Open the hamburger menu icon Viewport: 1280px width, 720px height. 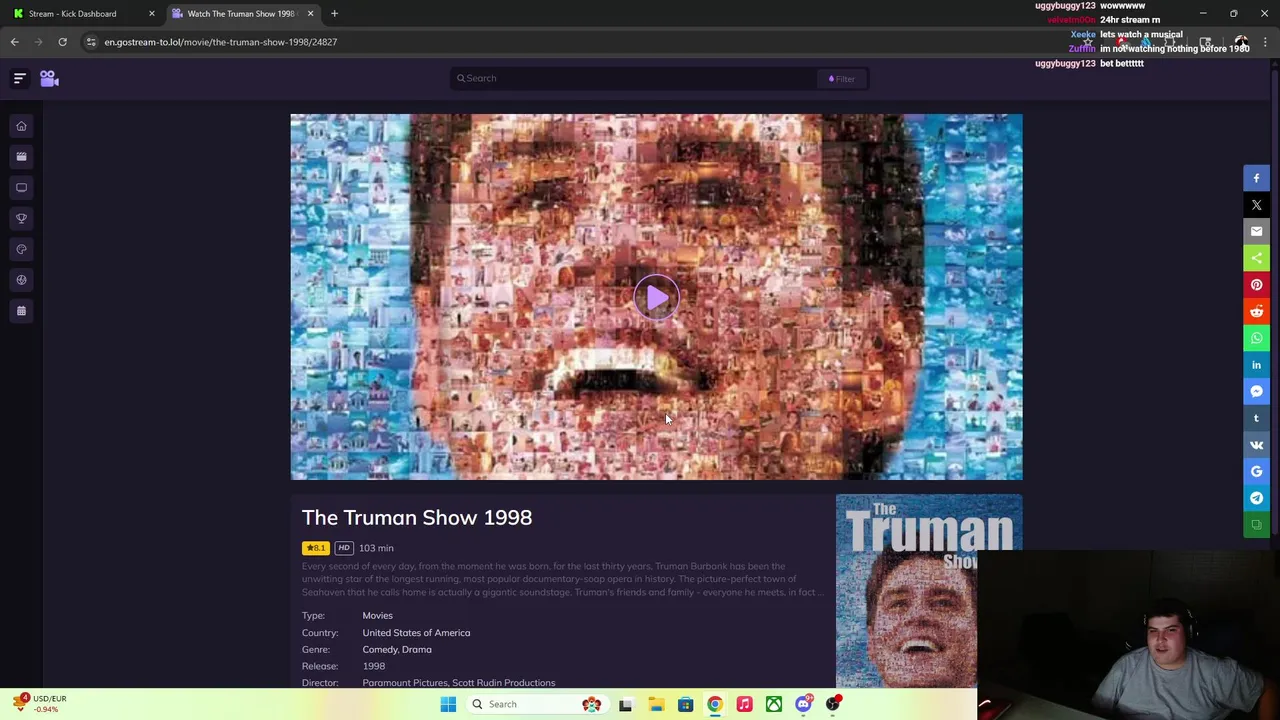pos(19,78)
